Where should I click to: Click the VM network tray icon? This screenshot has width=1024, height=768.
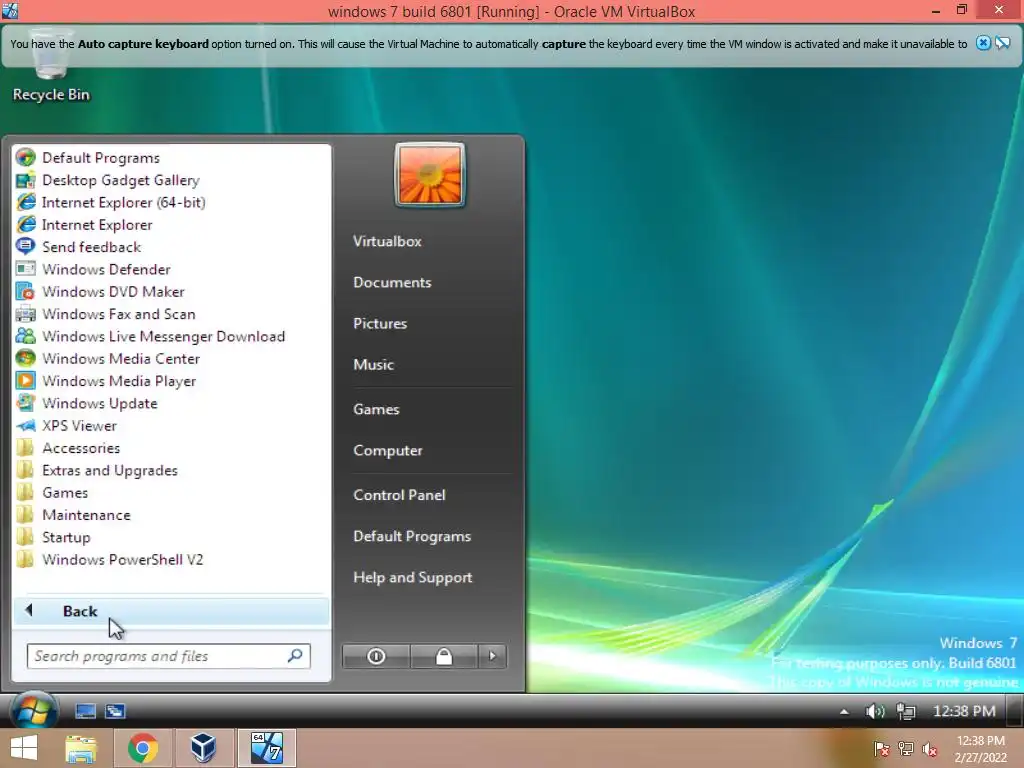pos(906,711)
